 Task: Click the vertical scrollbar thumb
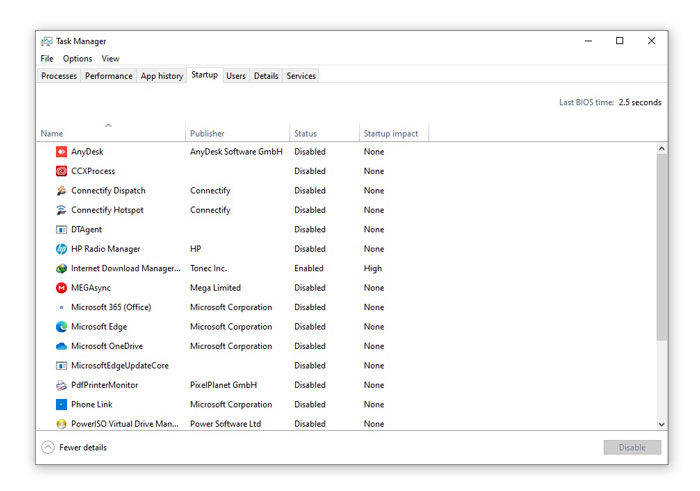click(662, 247)
